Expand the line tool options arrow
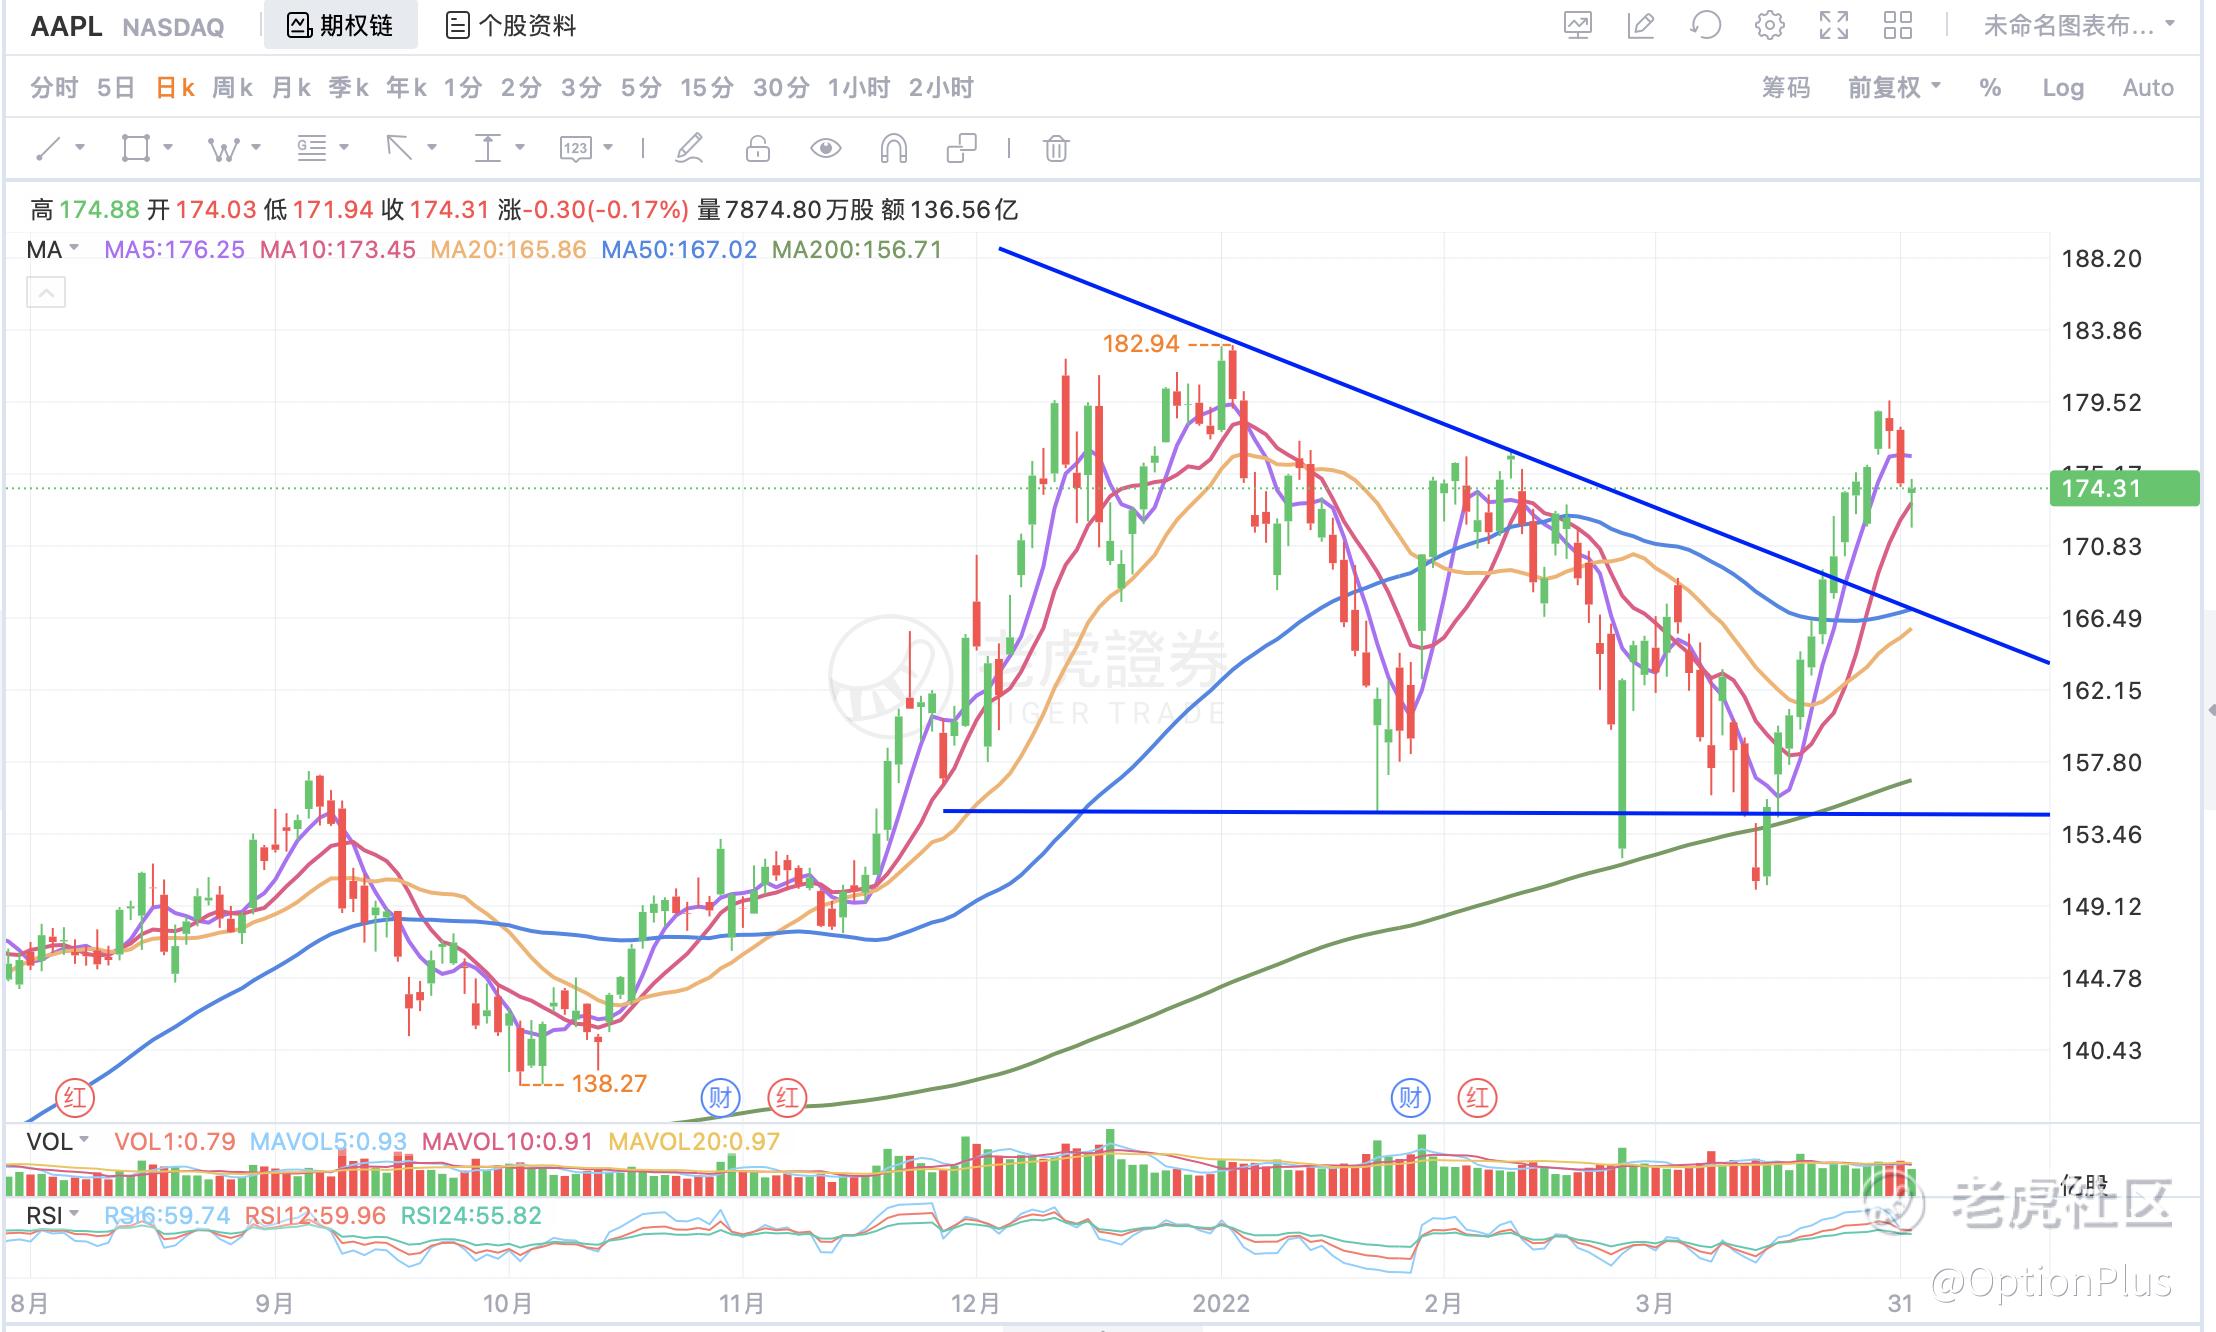Image resolution: width=2216 pixels, height=1332 pixels. [x=79, y=148]
